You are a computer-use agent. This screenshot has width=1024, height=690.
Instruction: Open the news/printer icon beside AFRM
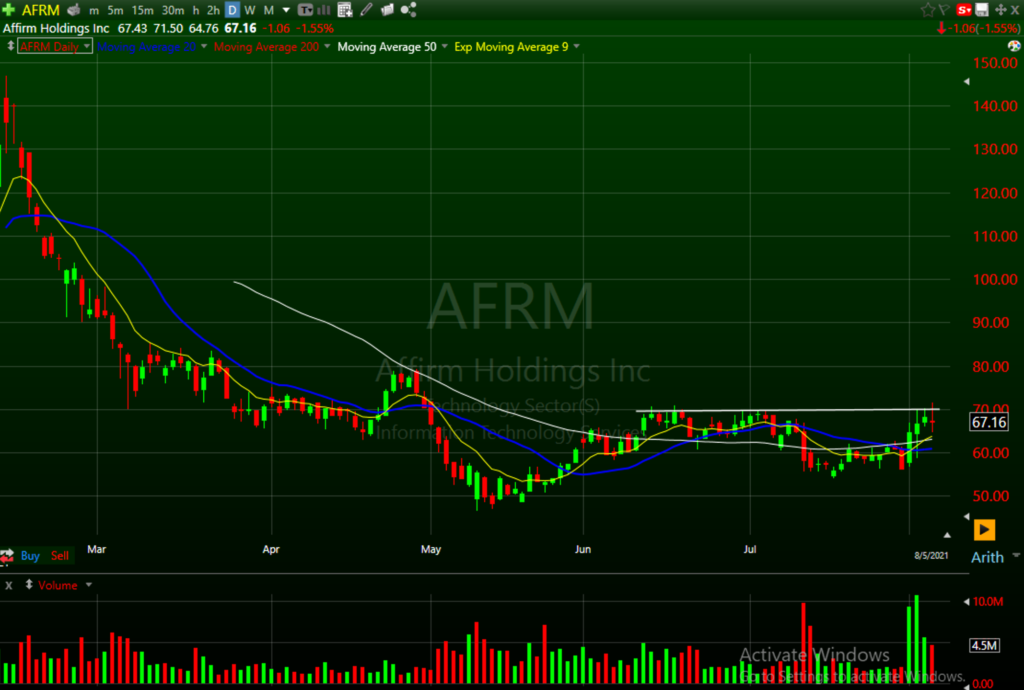pos(74,10)
